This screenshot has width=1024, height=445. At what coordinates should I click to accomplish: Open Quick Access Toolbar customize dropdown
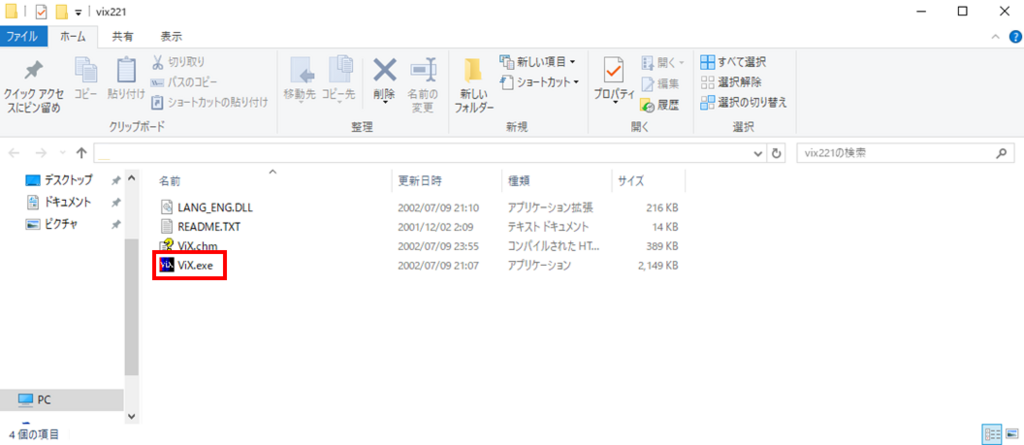pyautogui.click(x=79, y=12)
